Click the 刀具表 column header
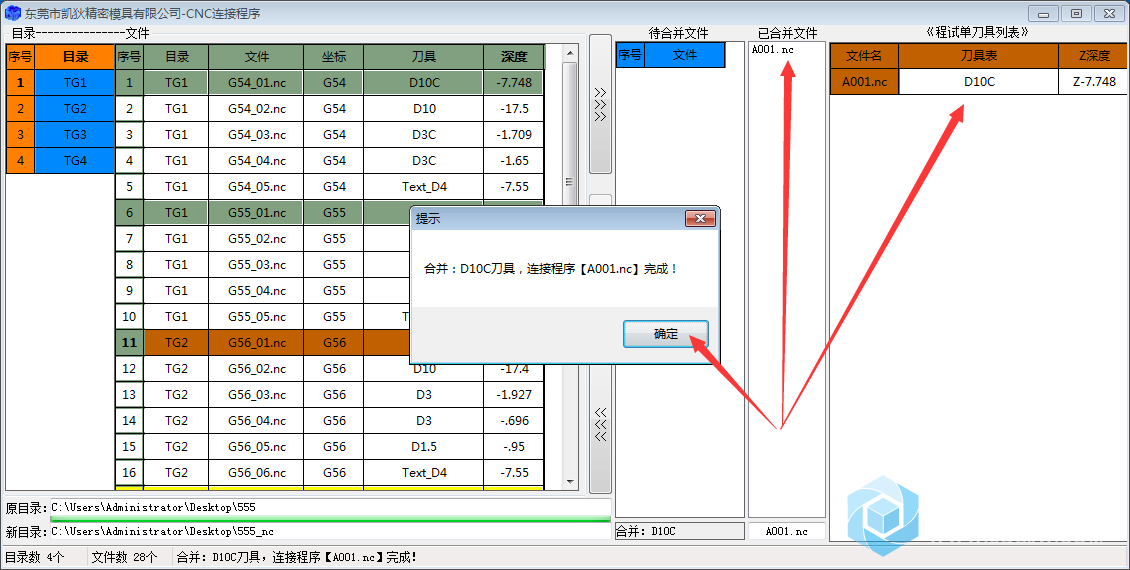The image size is (1130, 570). (979, 55)
